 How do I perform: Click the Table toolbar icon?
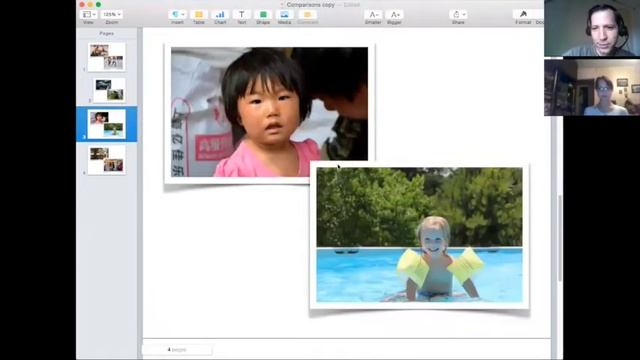click(x=199, y=15)
